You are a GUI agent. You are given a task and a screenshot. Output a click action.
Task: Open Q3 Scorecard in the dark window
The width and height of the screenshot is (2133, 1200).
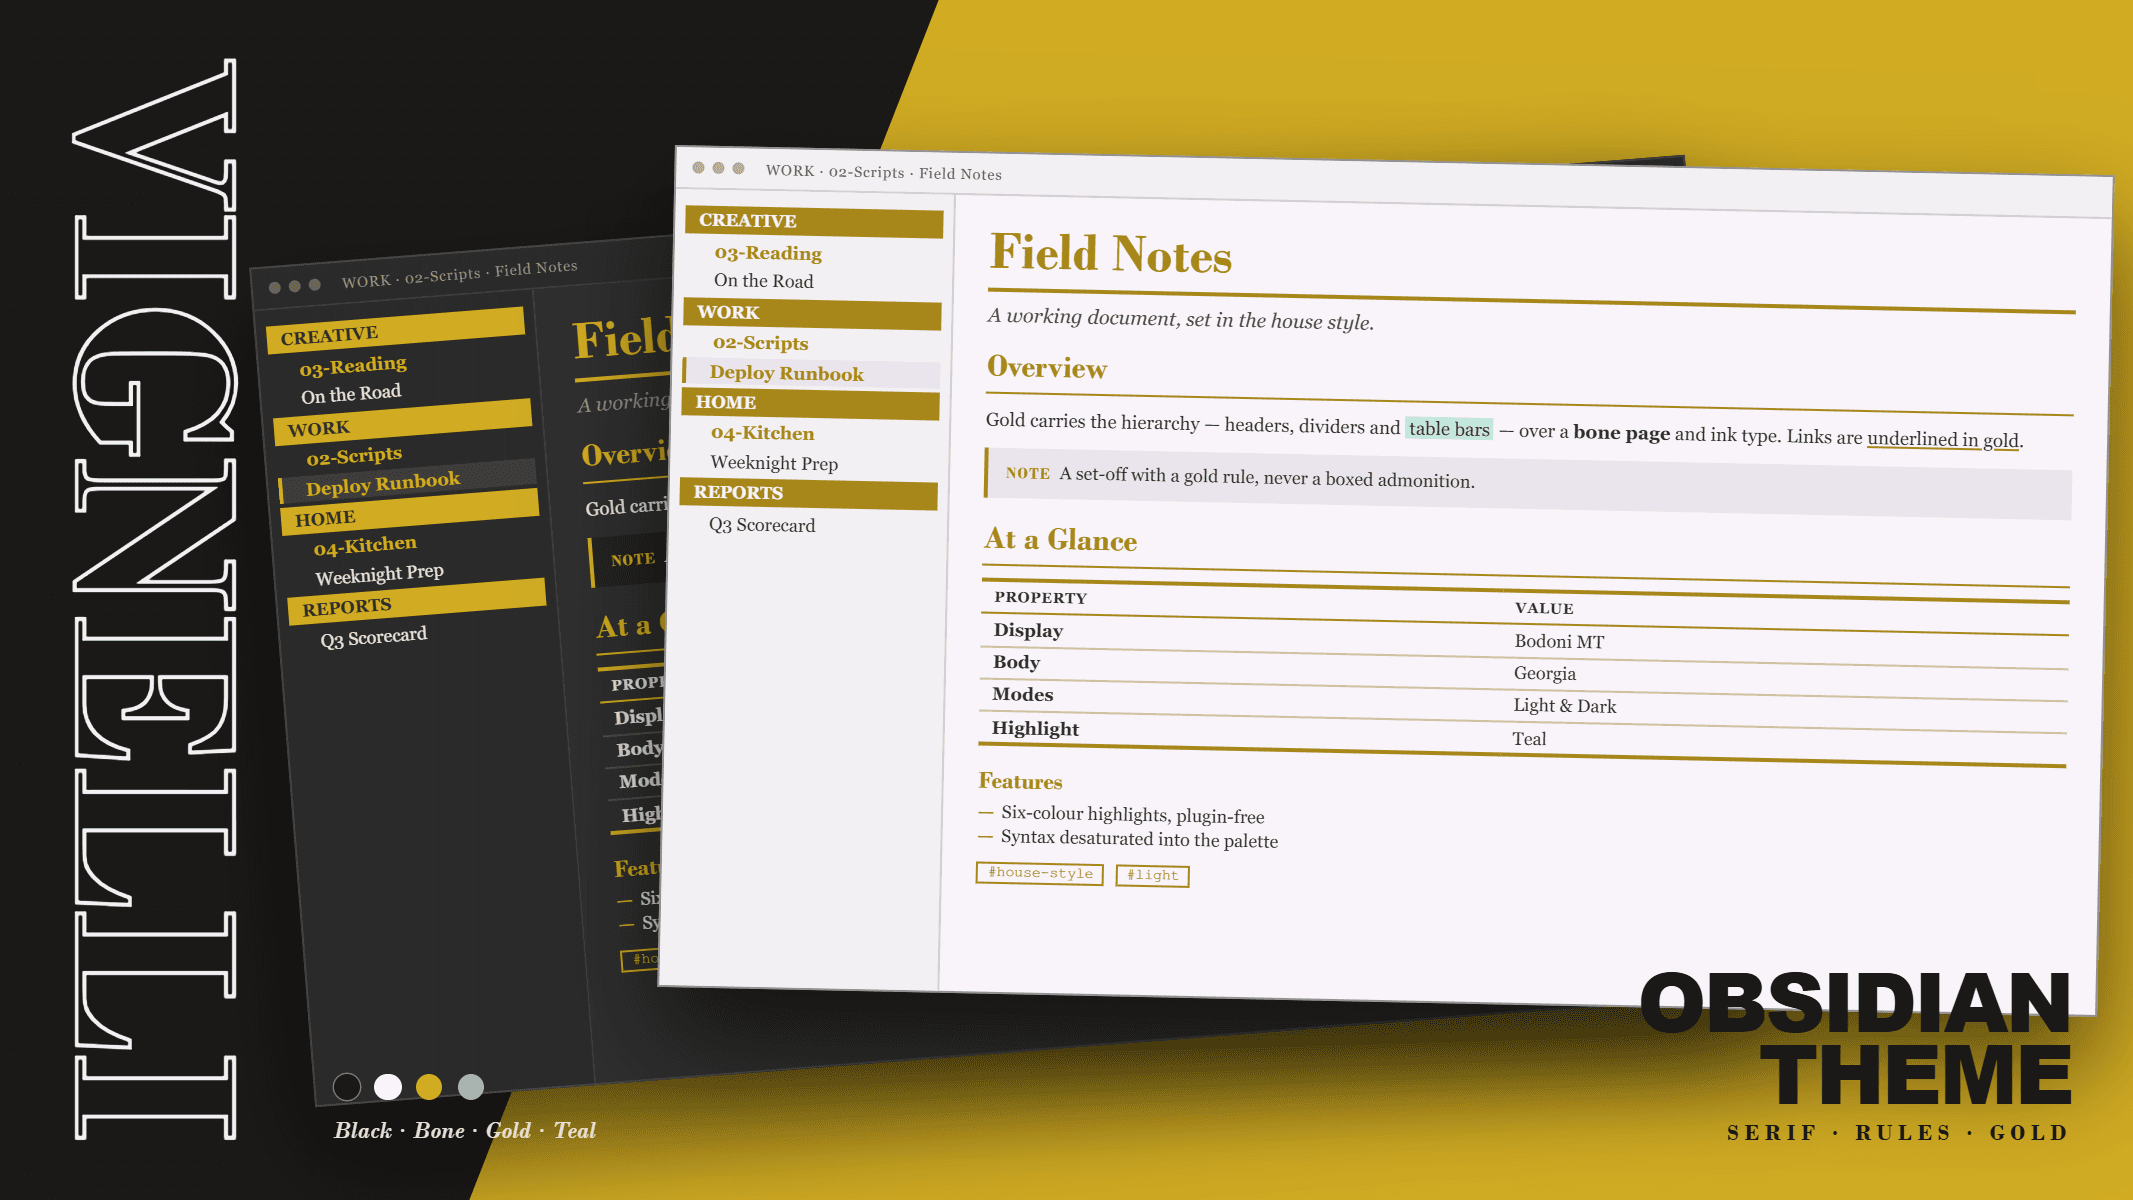pos(373,637)
